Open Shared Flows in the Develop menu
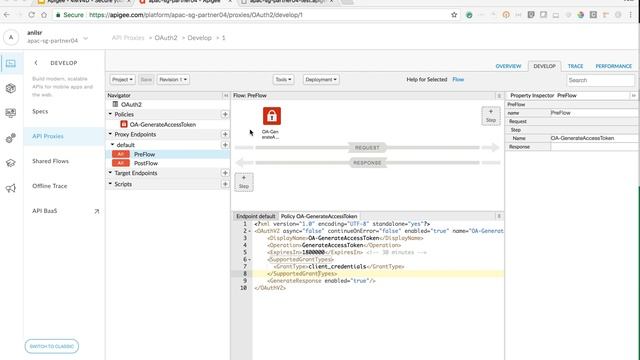 tap(51, 161)
